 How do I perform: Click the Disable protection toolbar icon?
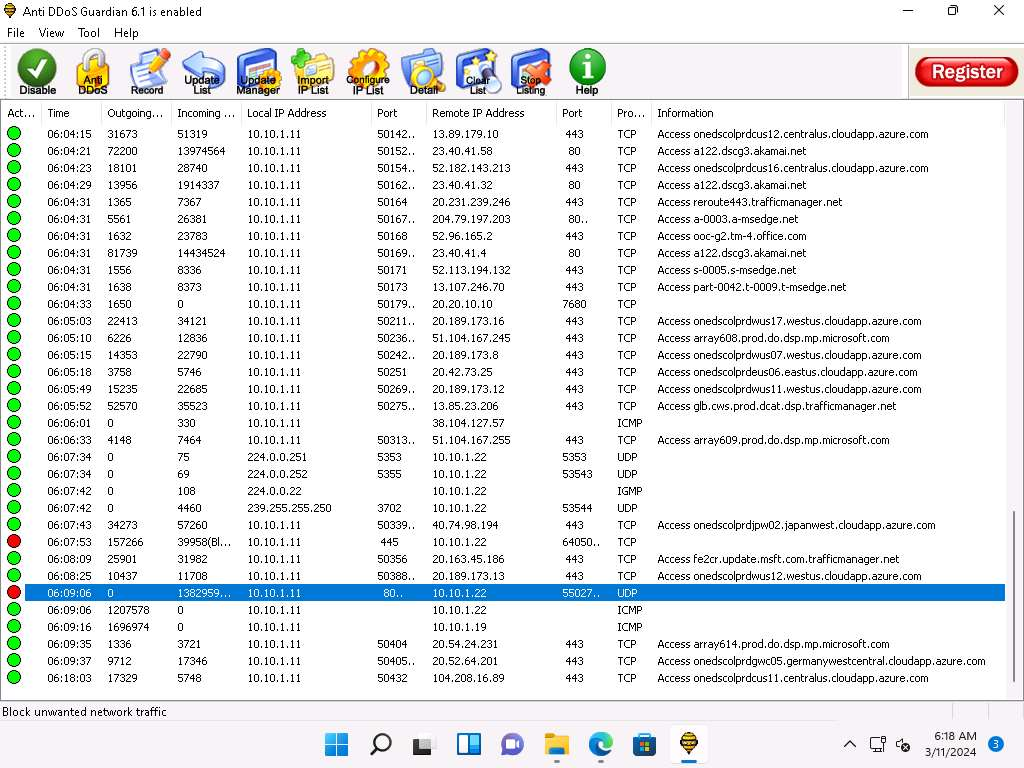tap(38, 72)
